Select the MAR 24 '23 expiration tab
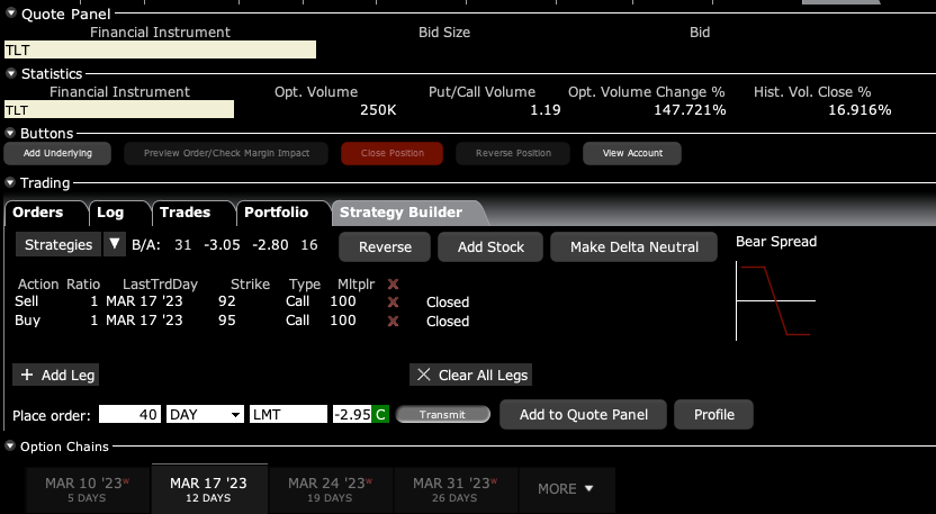This screenshot has width=936, height=514. [330, 489]
